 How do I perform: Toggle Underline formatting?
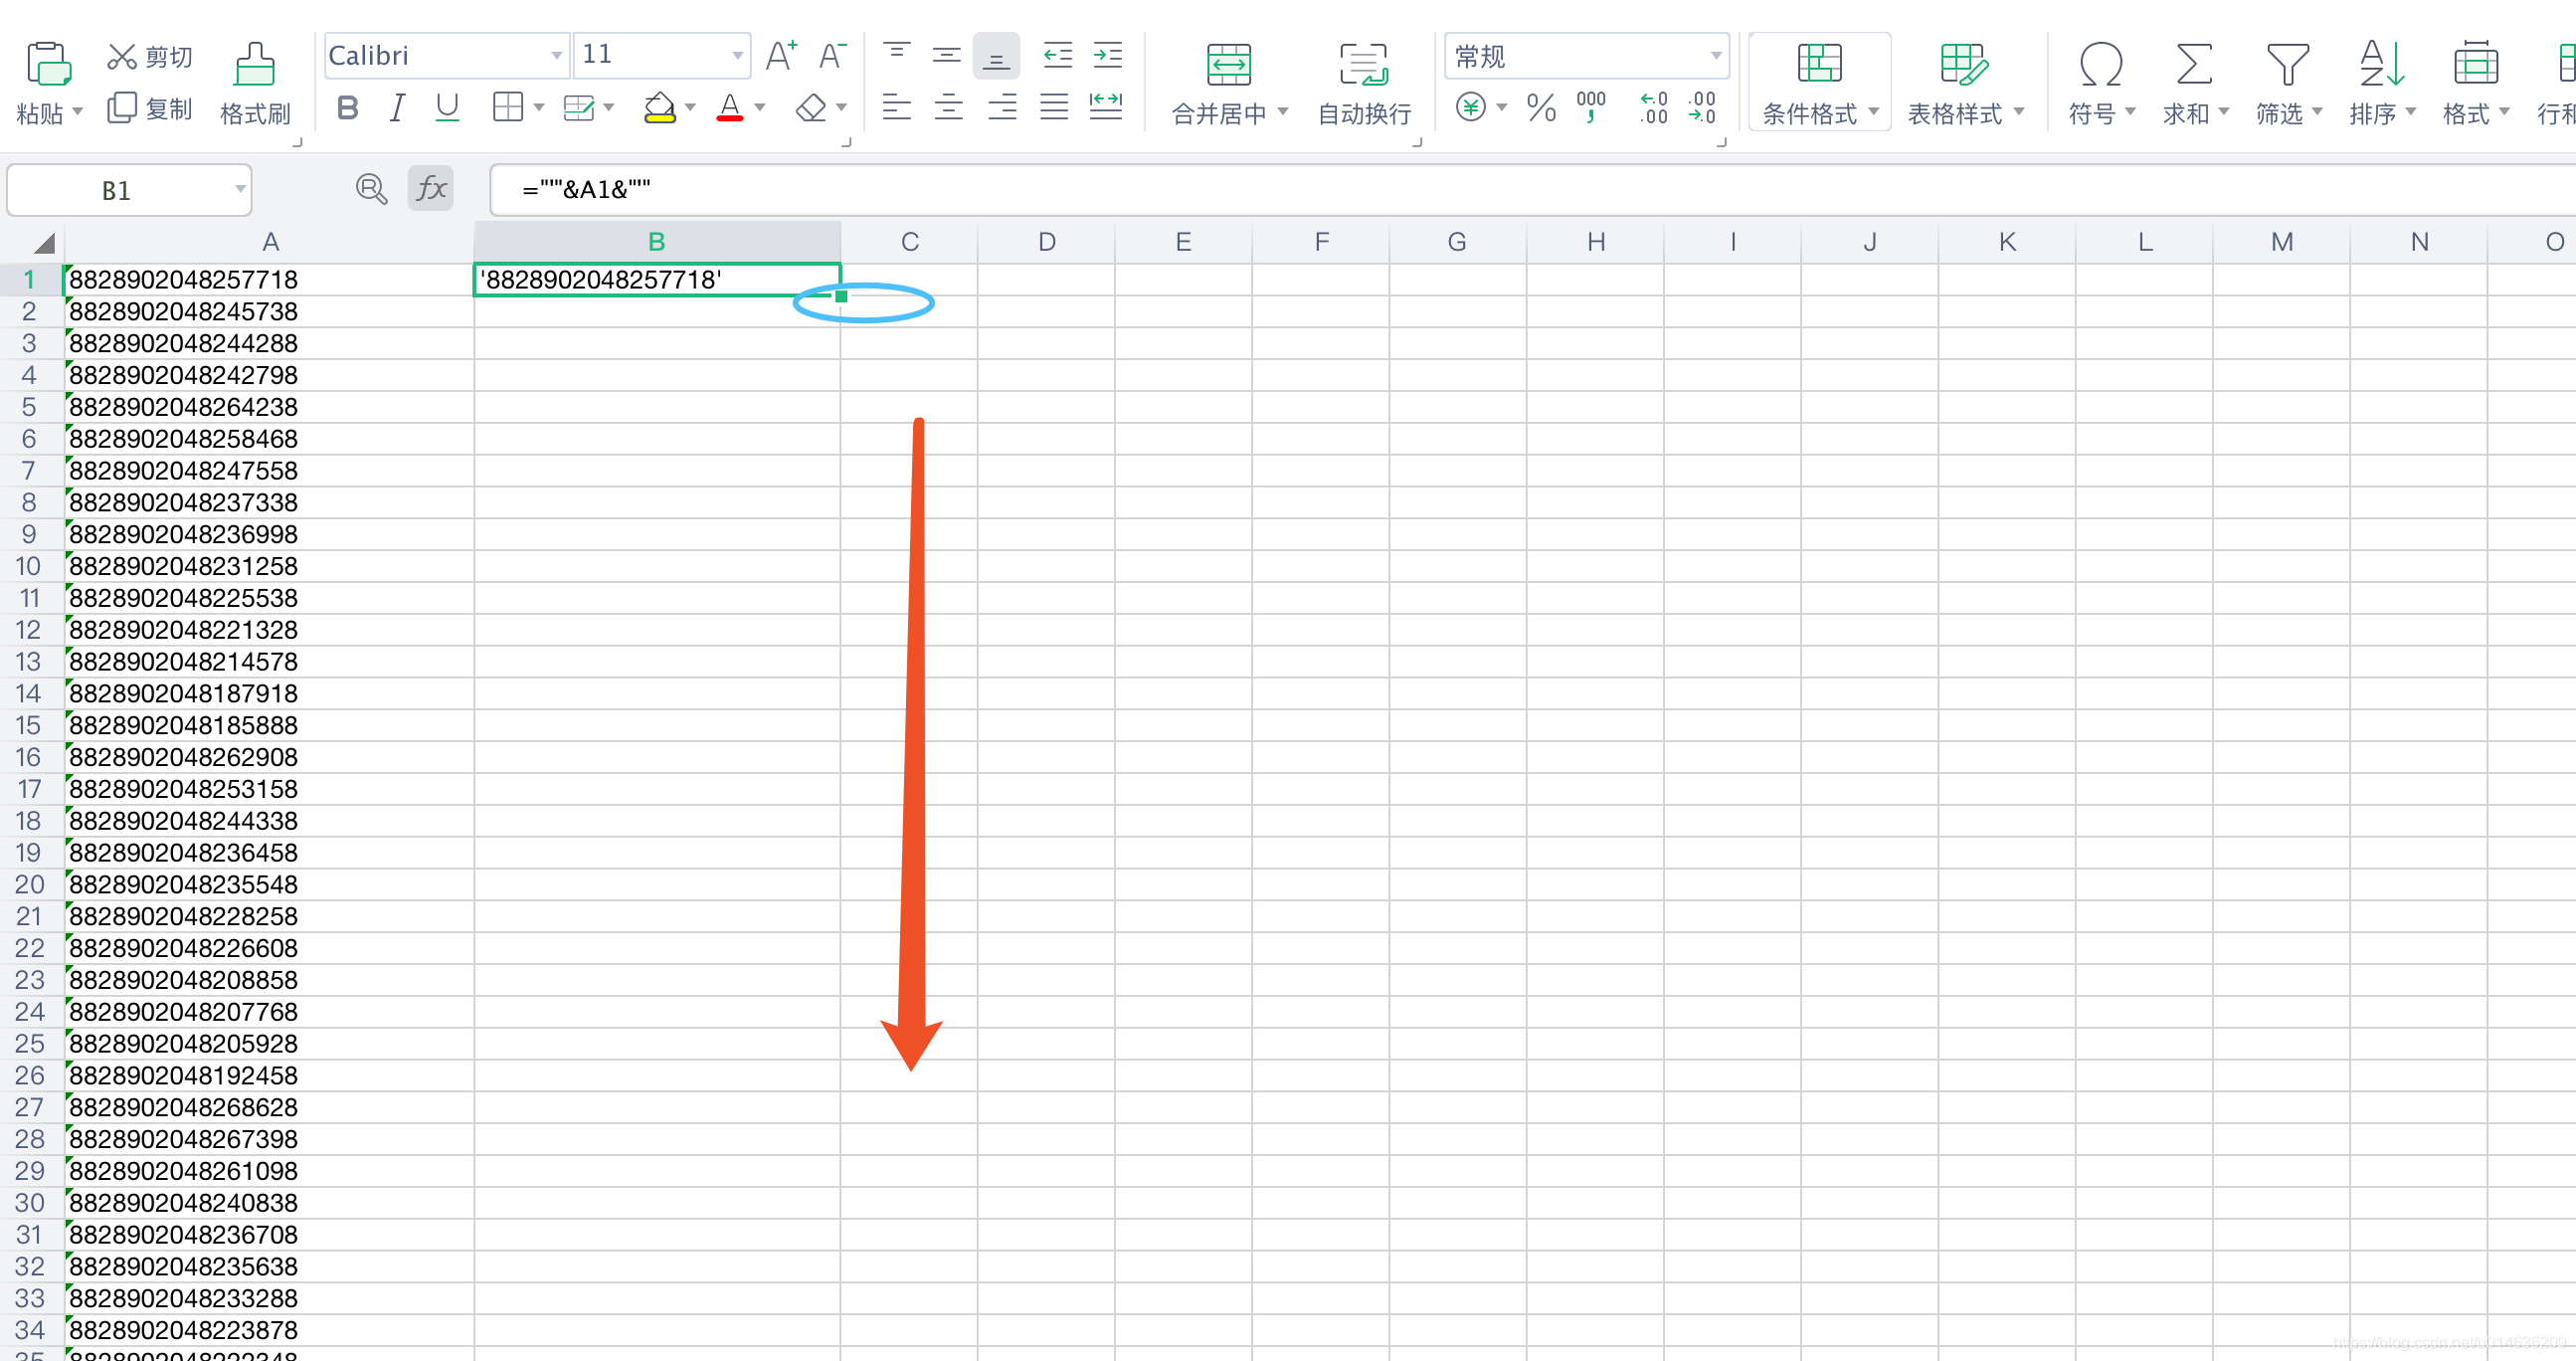447,108
